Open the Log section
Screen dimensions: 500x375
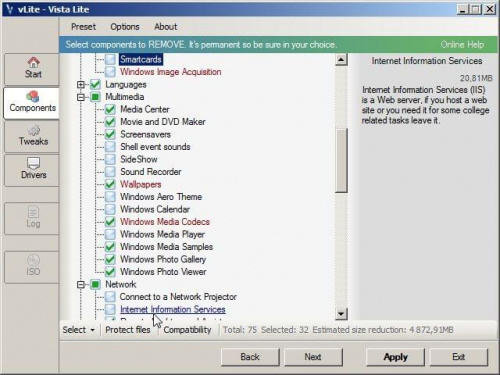click(x=32, y=218)
